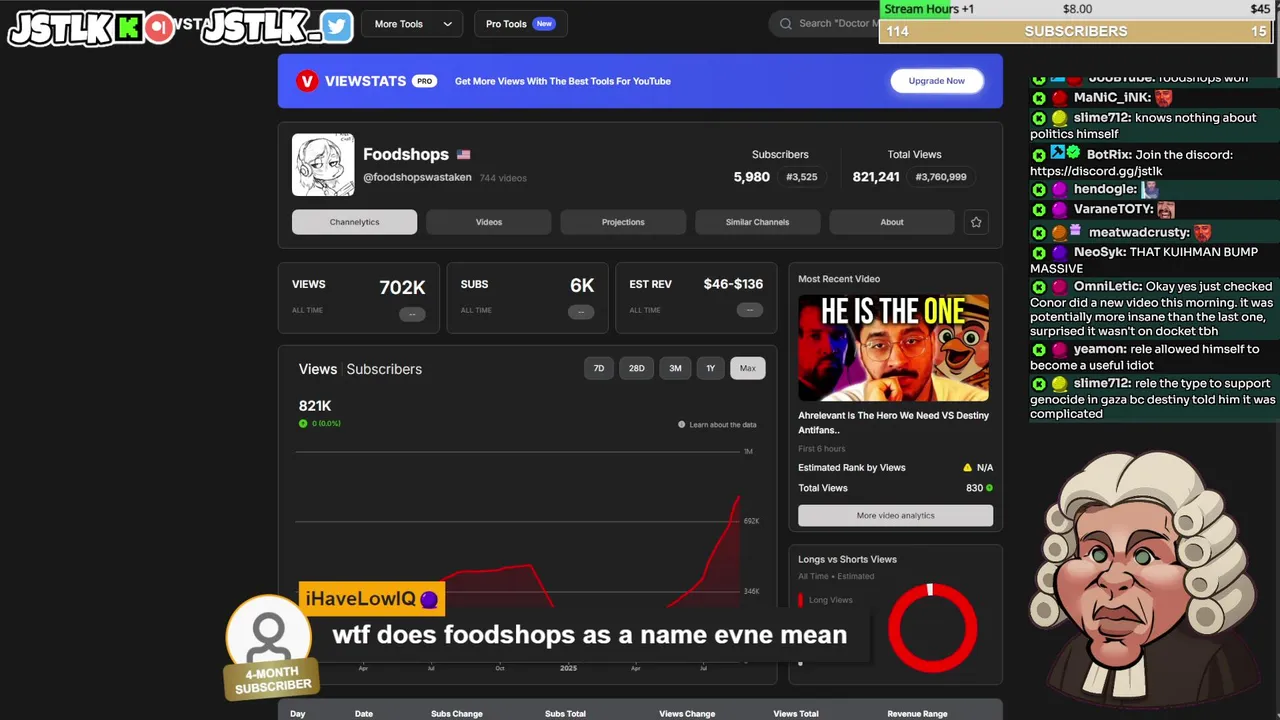
Task: Click the Ahrelevant Is The Hero video title
Action: 893,423
